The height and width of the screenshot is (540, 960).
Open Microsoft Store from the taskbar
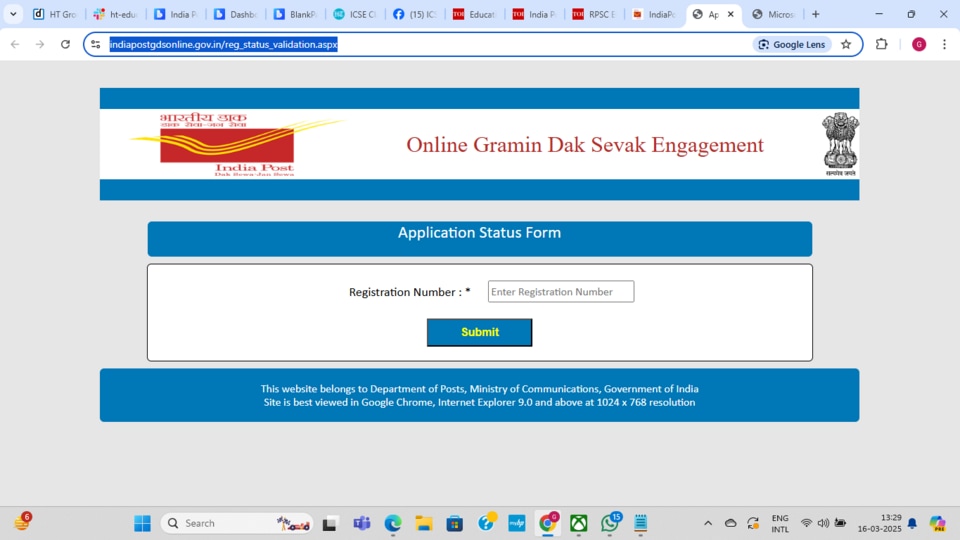pyautogui.click(x=454, y=523)
